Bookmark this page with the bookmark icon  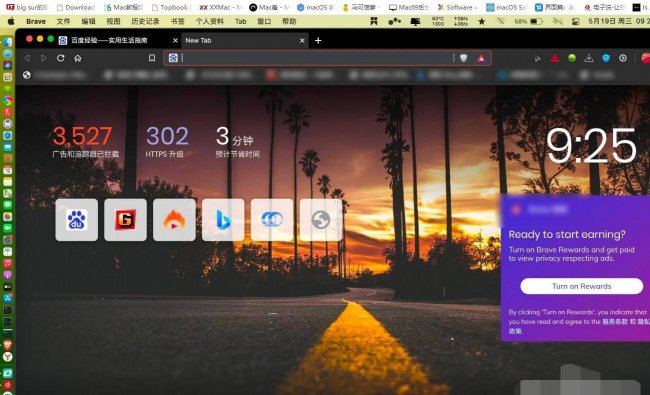point(152,58)
